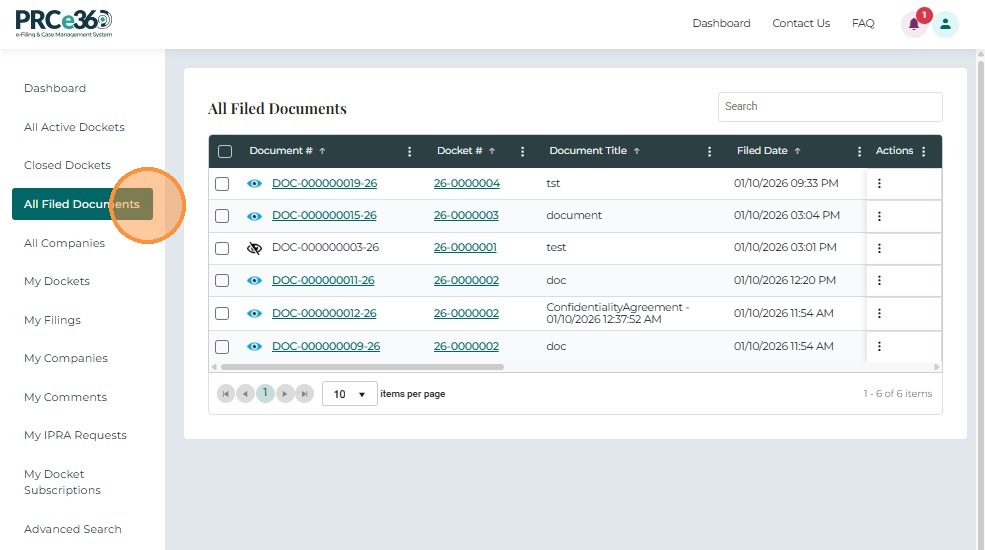This screenshot has height=550, width=985.
Task: Select All Filed Documents sidebar item
Action: (82, 204)
